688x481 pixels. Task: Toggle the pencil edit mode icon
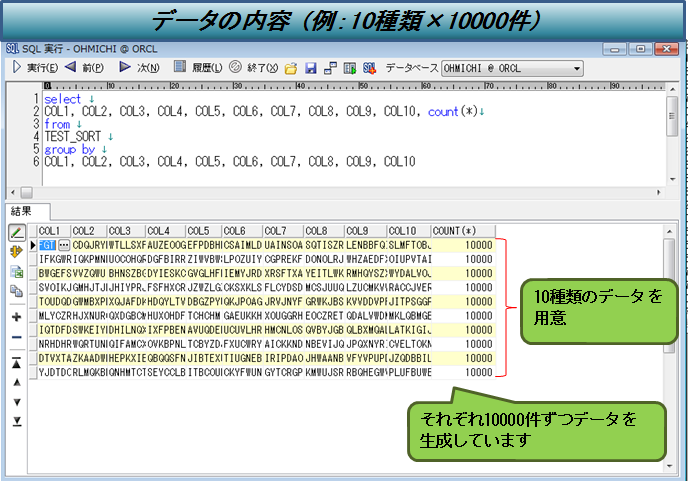(16, 233)
